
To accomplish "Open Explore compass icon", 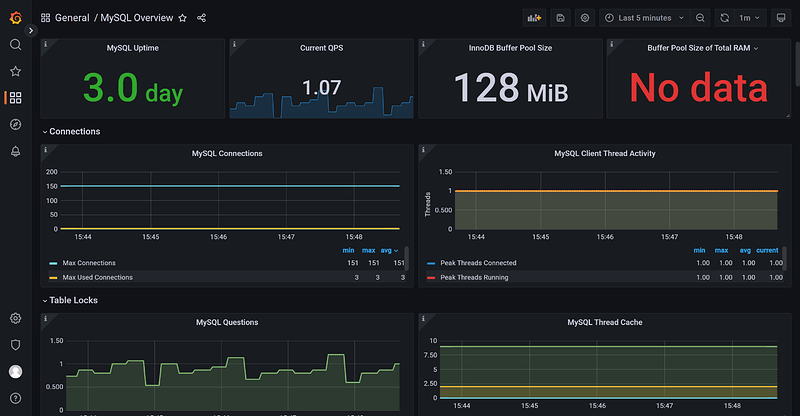I will (x=15, y=124).
